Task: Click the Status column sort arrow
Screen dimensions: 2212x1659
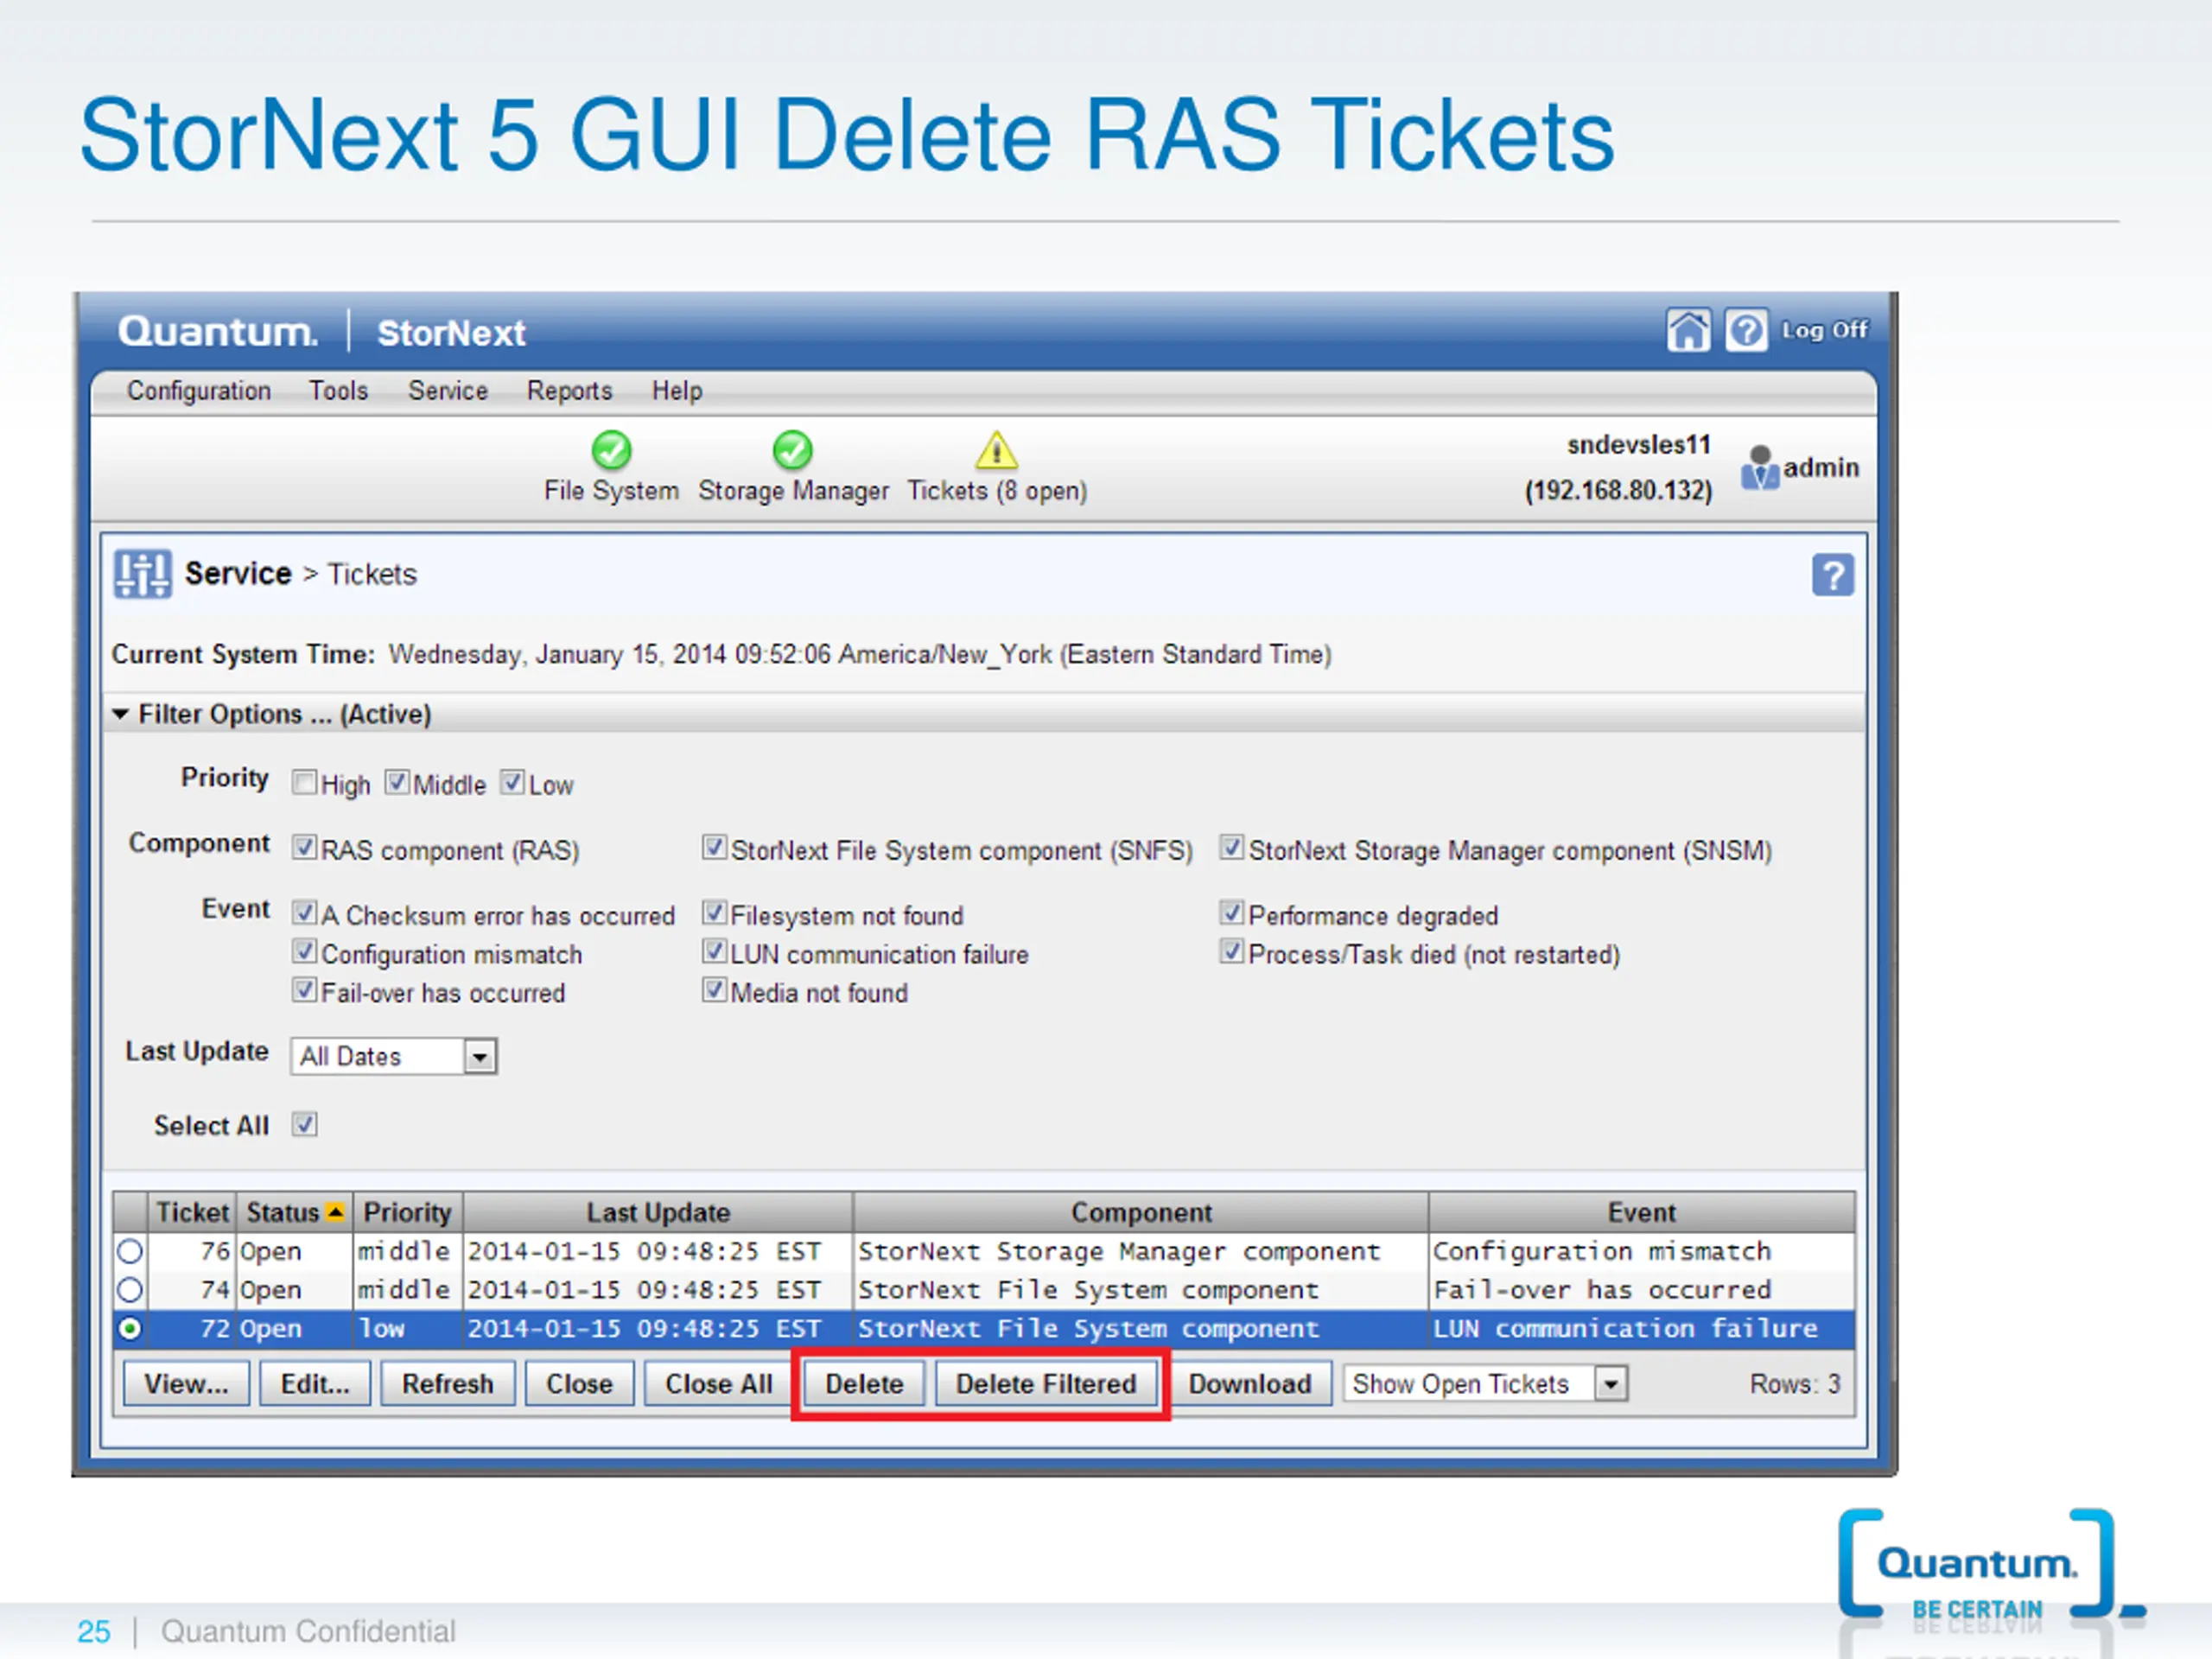Action: coord(335,1212)
